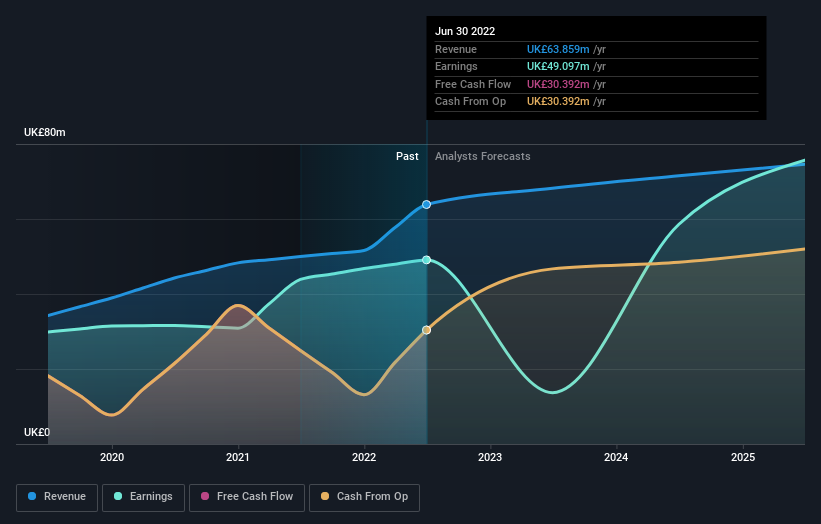Click the 2022 x-axis label
Image resolution: width=821 pixels, height=524 pixels.
coord(364,458)
